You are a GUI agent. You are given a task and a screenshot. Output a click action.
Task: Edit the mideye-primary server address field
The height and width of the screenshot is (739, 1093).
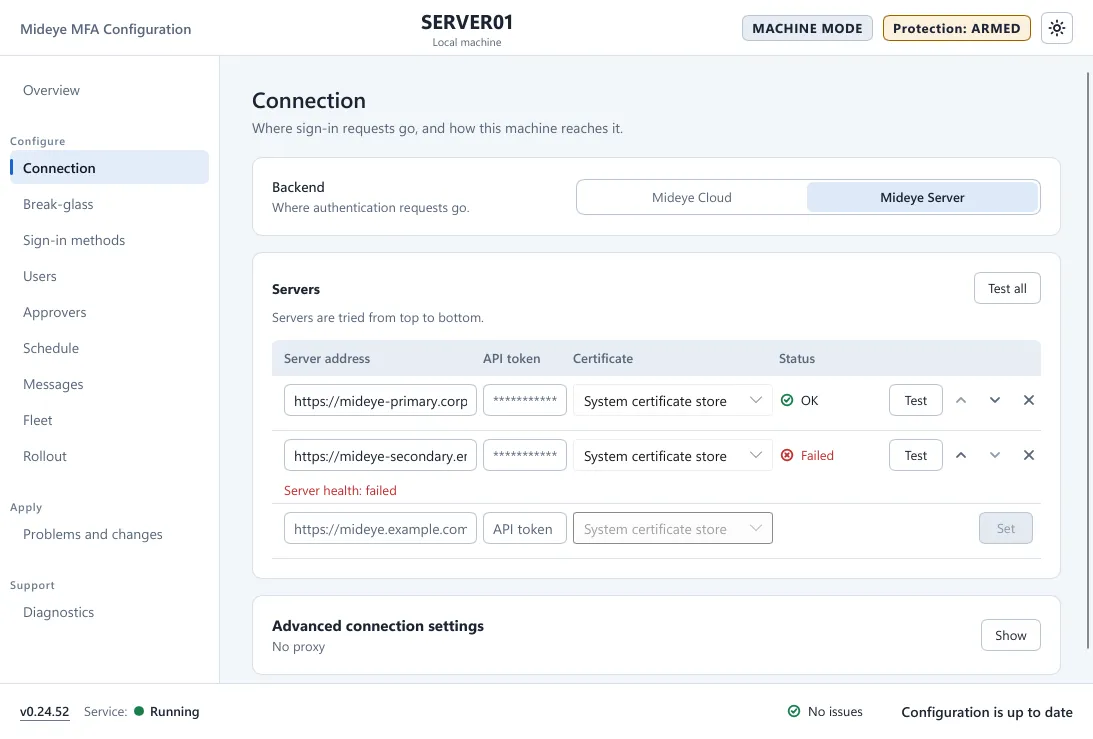(x=380, y=401)
